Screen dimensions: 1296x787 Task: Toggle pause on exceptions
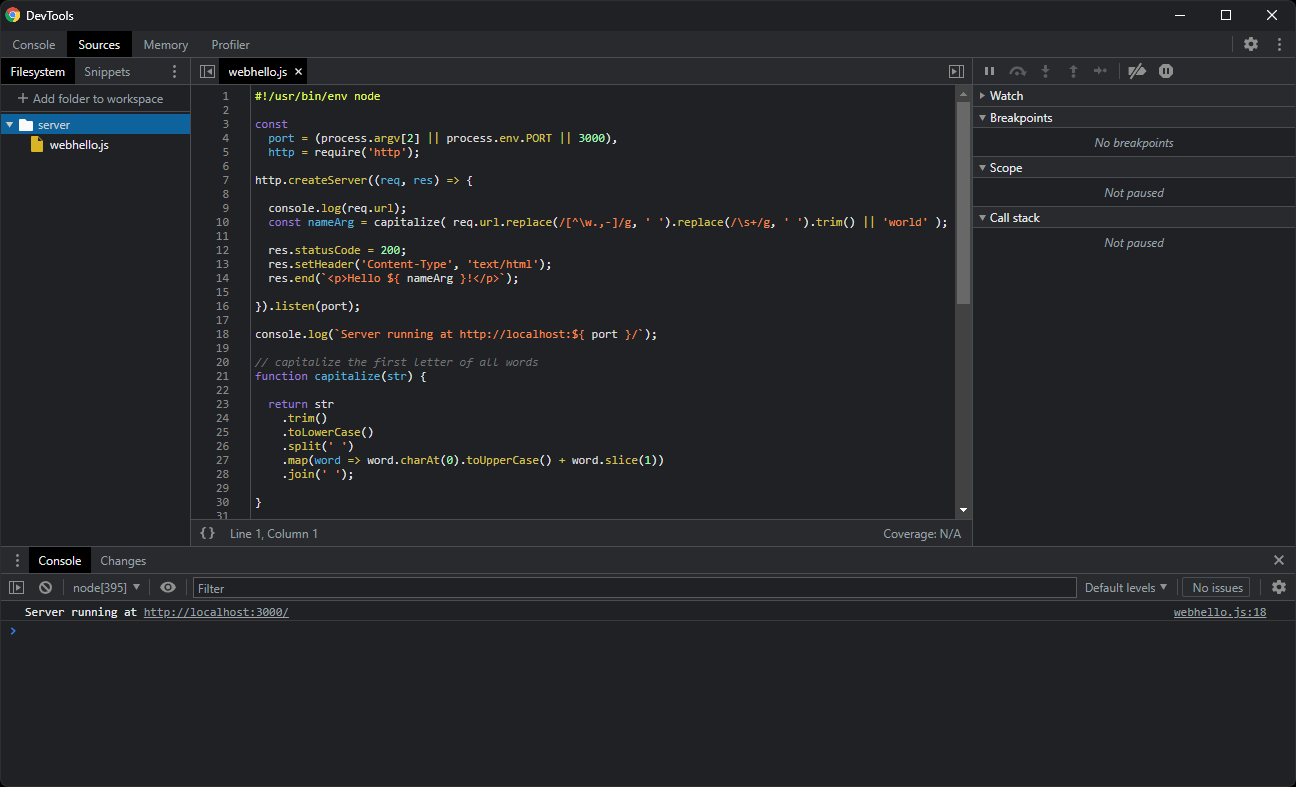tap(1165, 71)
